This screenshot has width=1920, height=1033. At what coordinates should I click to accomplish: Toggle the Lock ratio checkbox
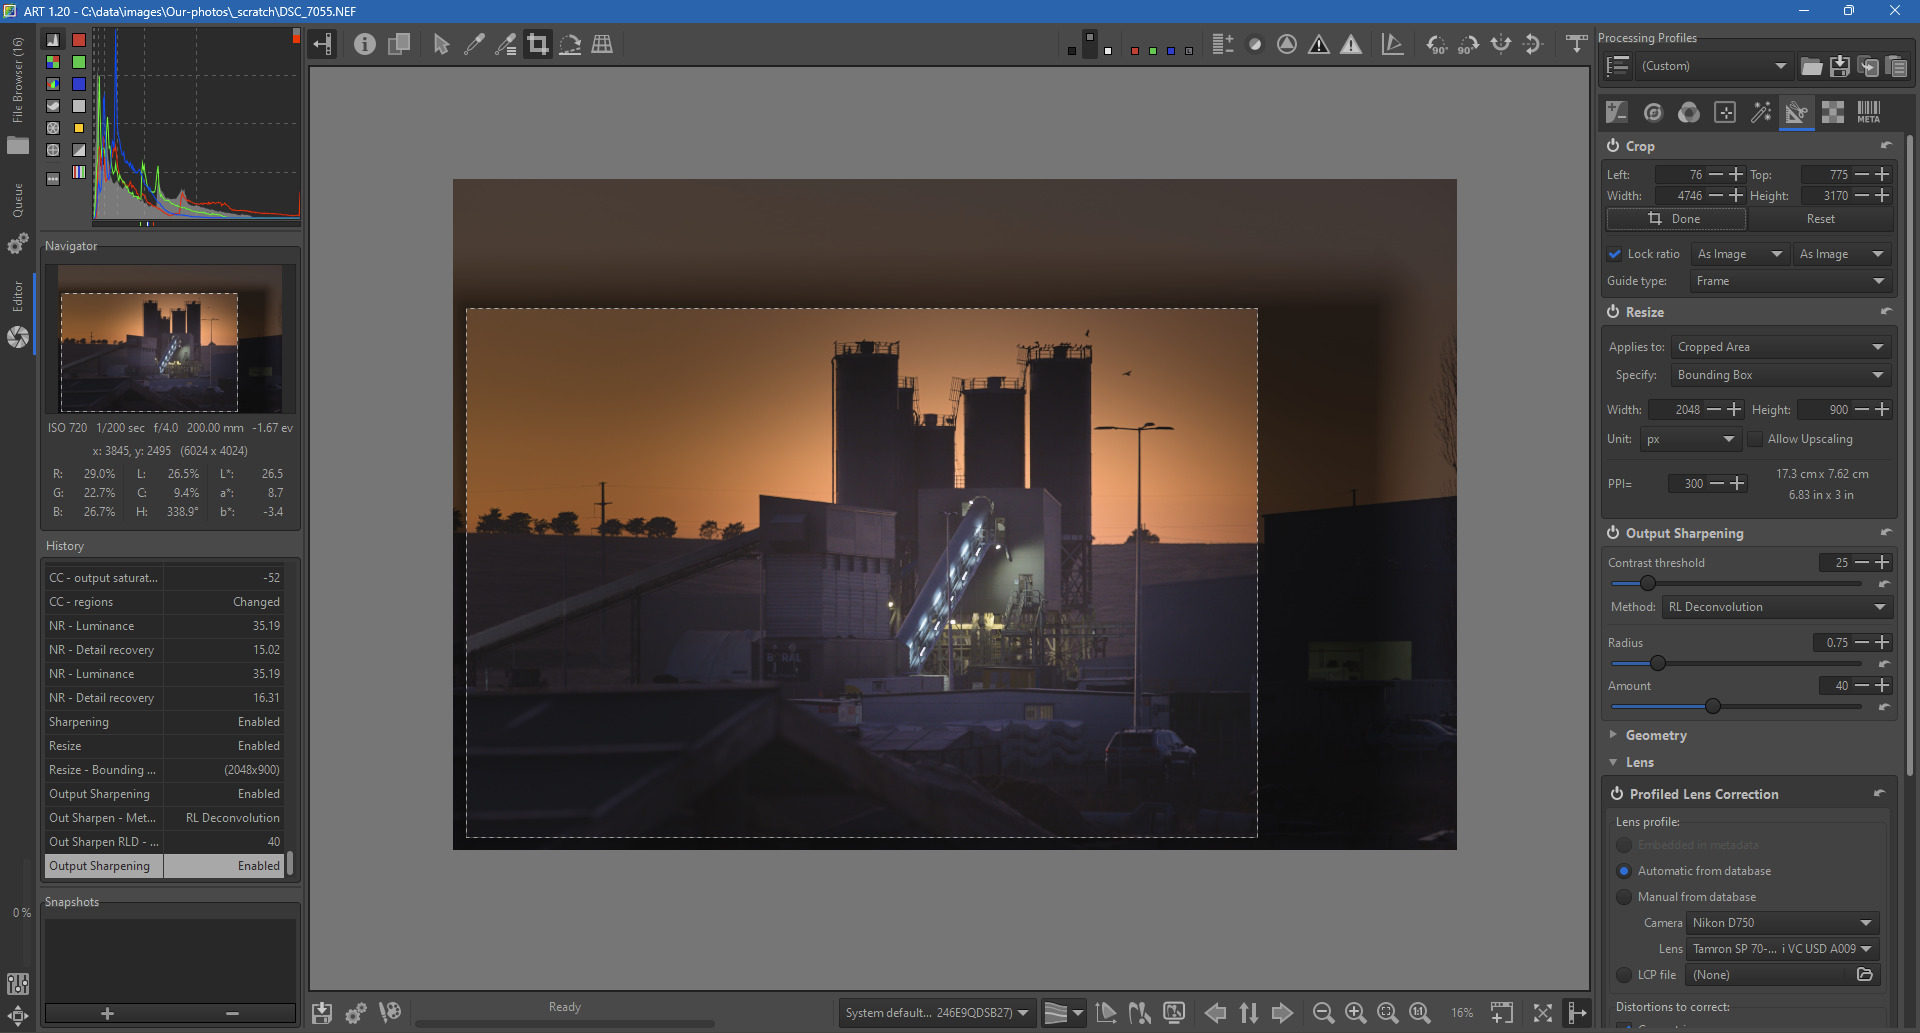[x=1615, y=254]
